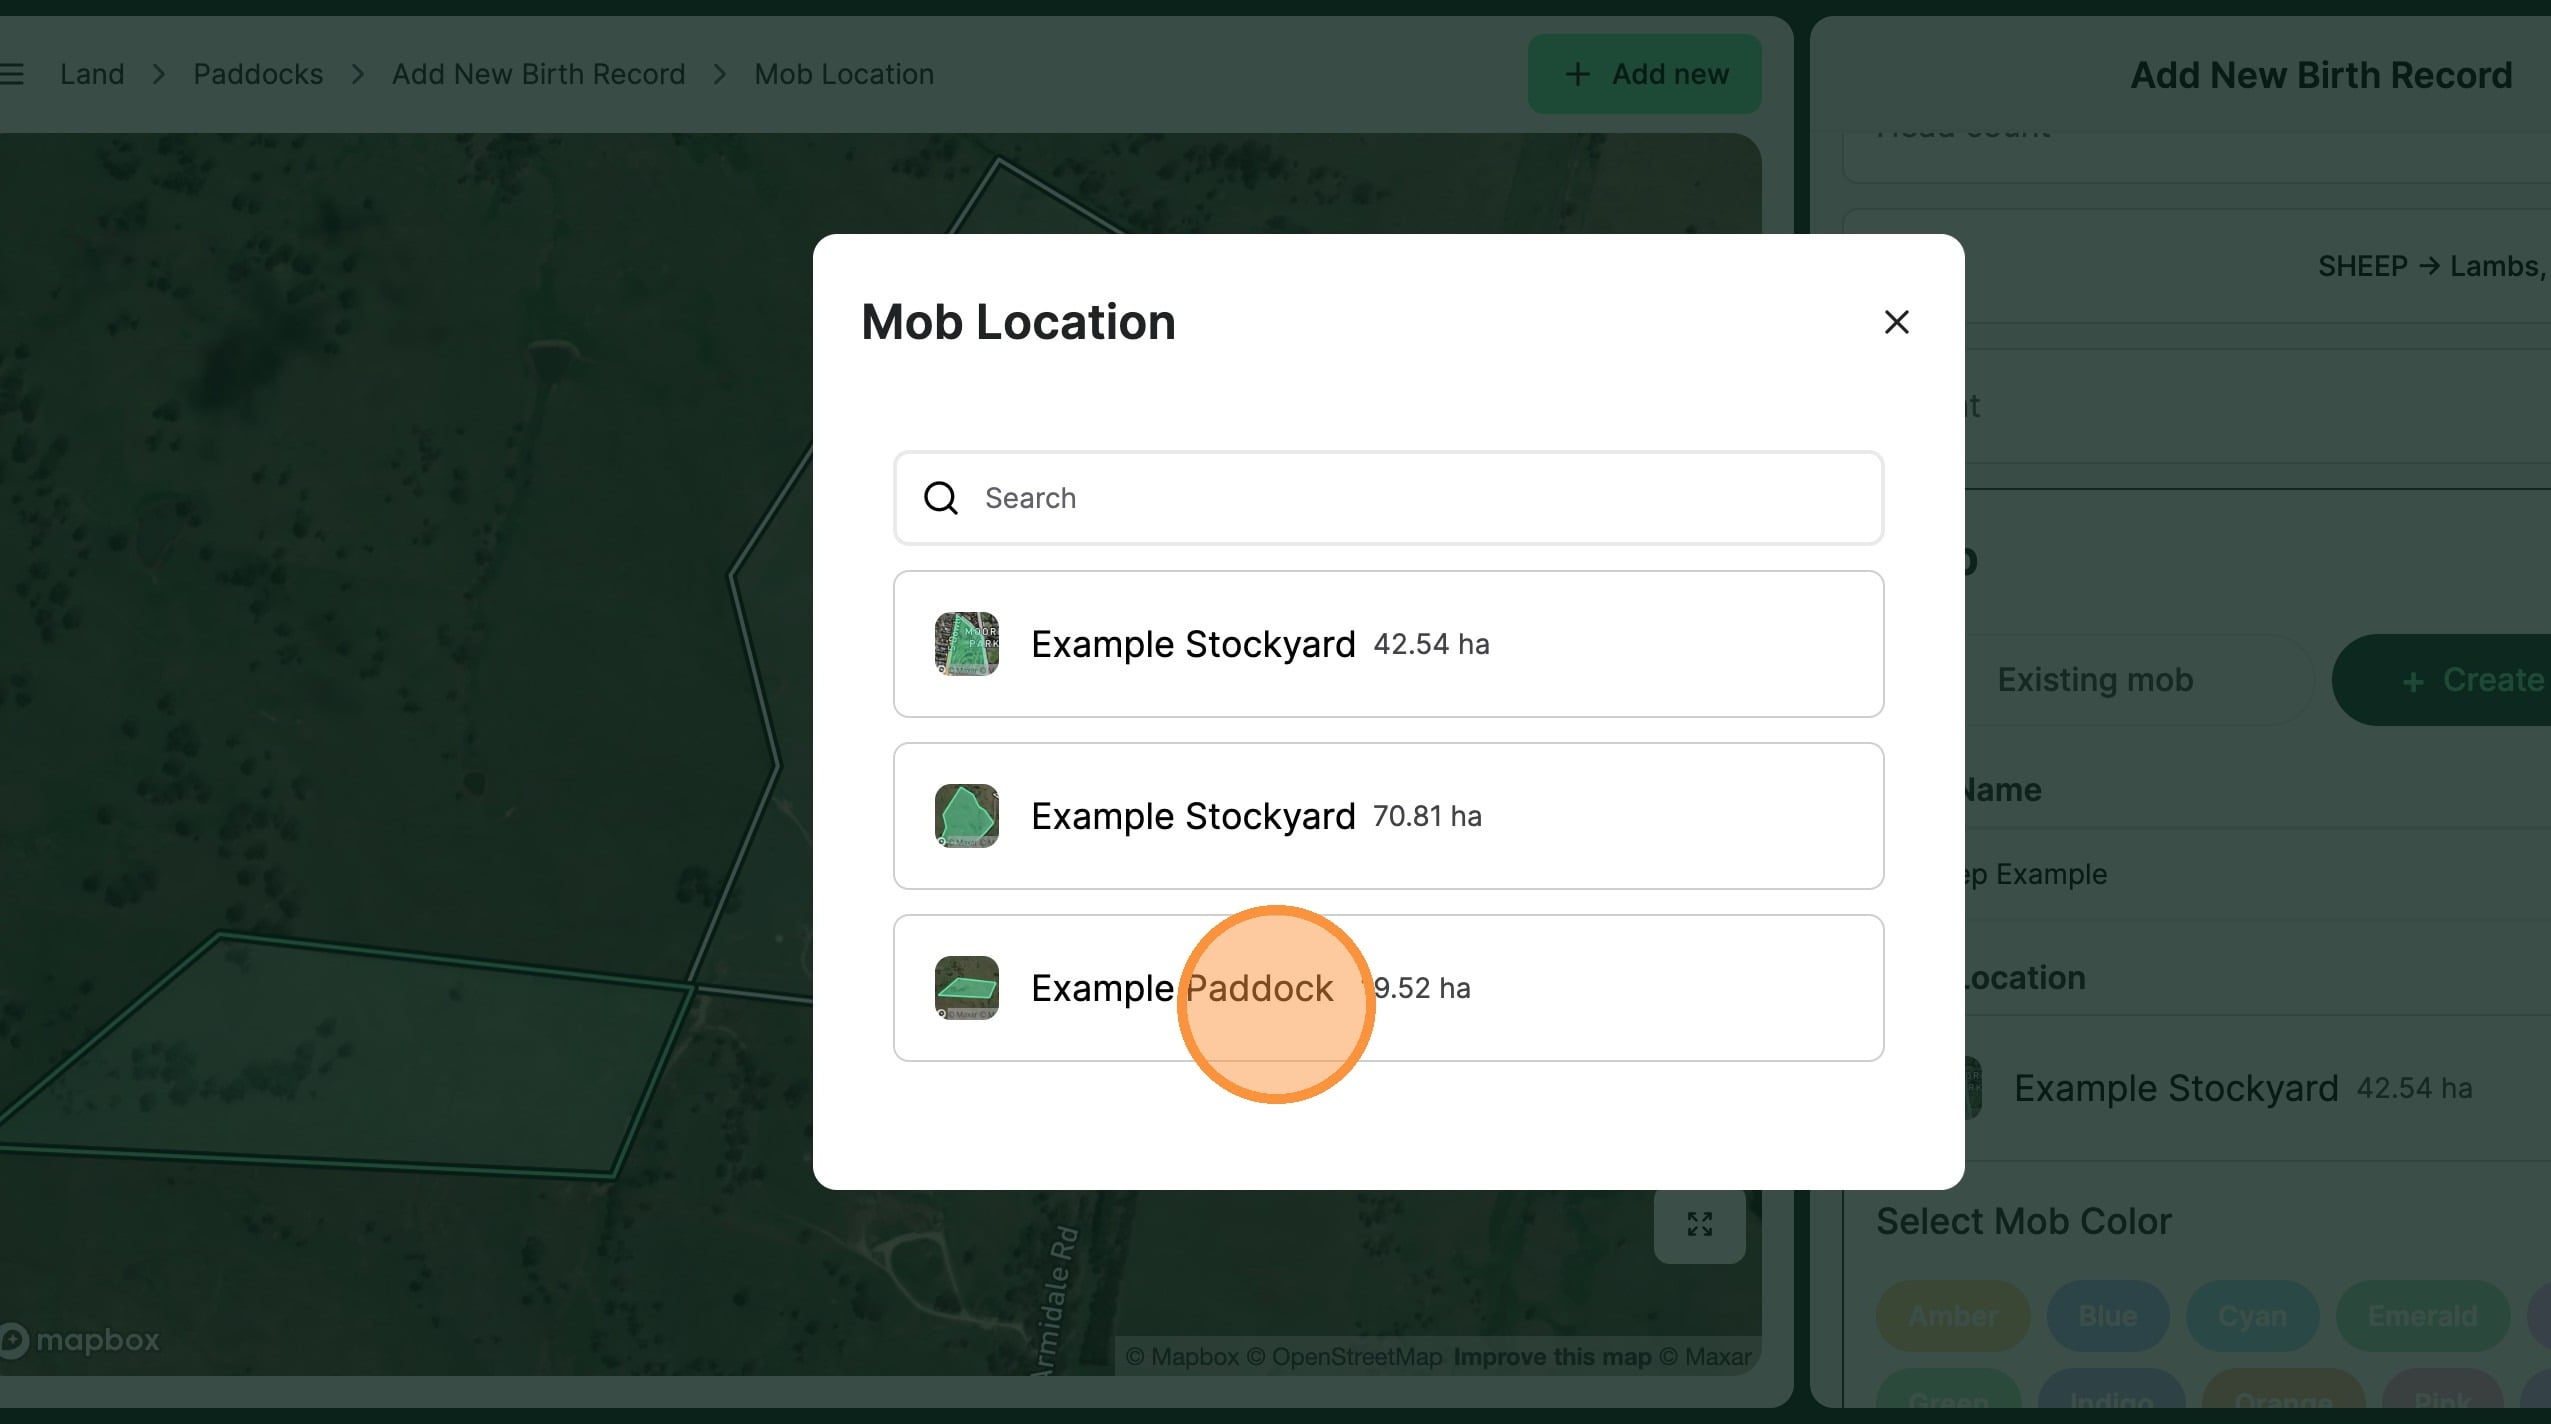The height and width of the screenshot is (1424, 2551).
Task: Select Example Stockyard 70.81 ha thumbnail
Action: [x=966, y=816]
